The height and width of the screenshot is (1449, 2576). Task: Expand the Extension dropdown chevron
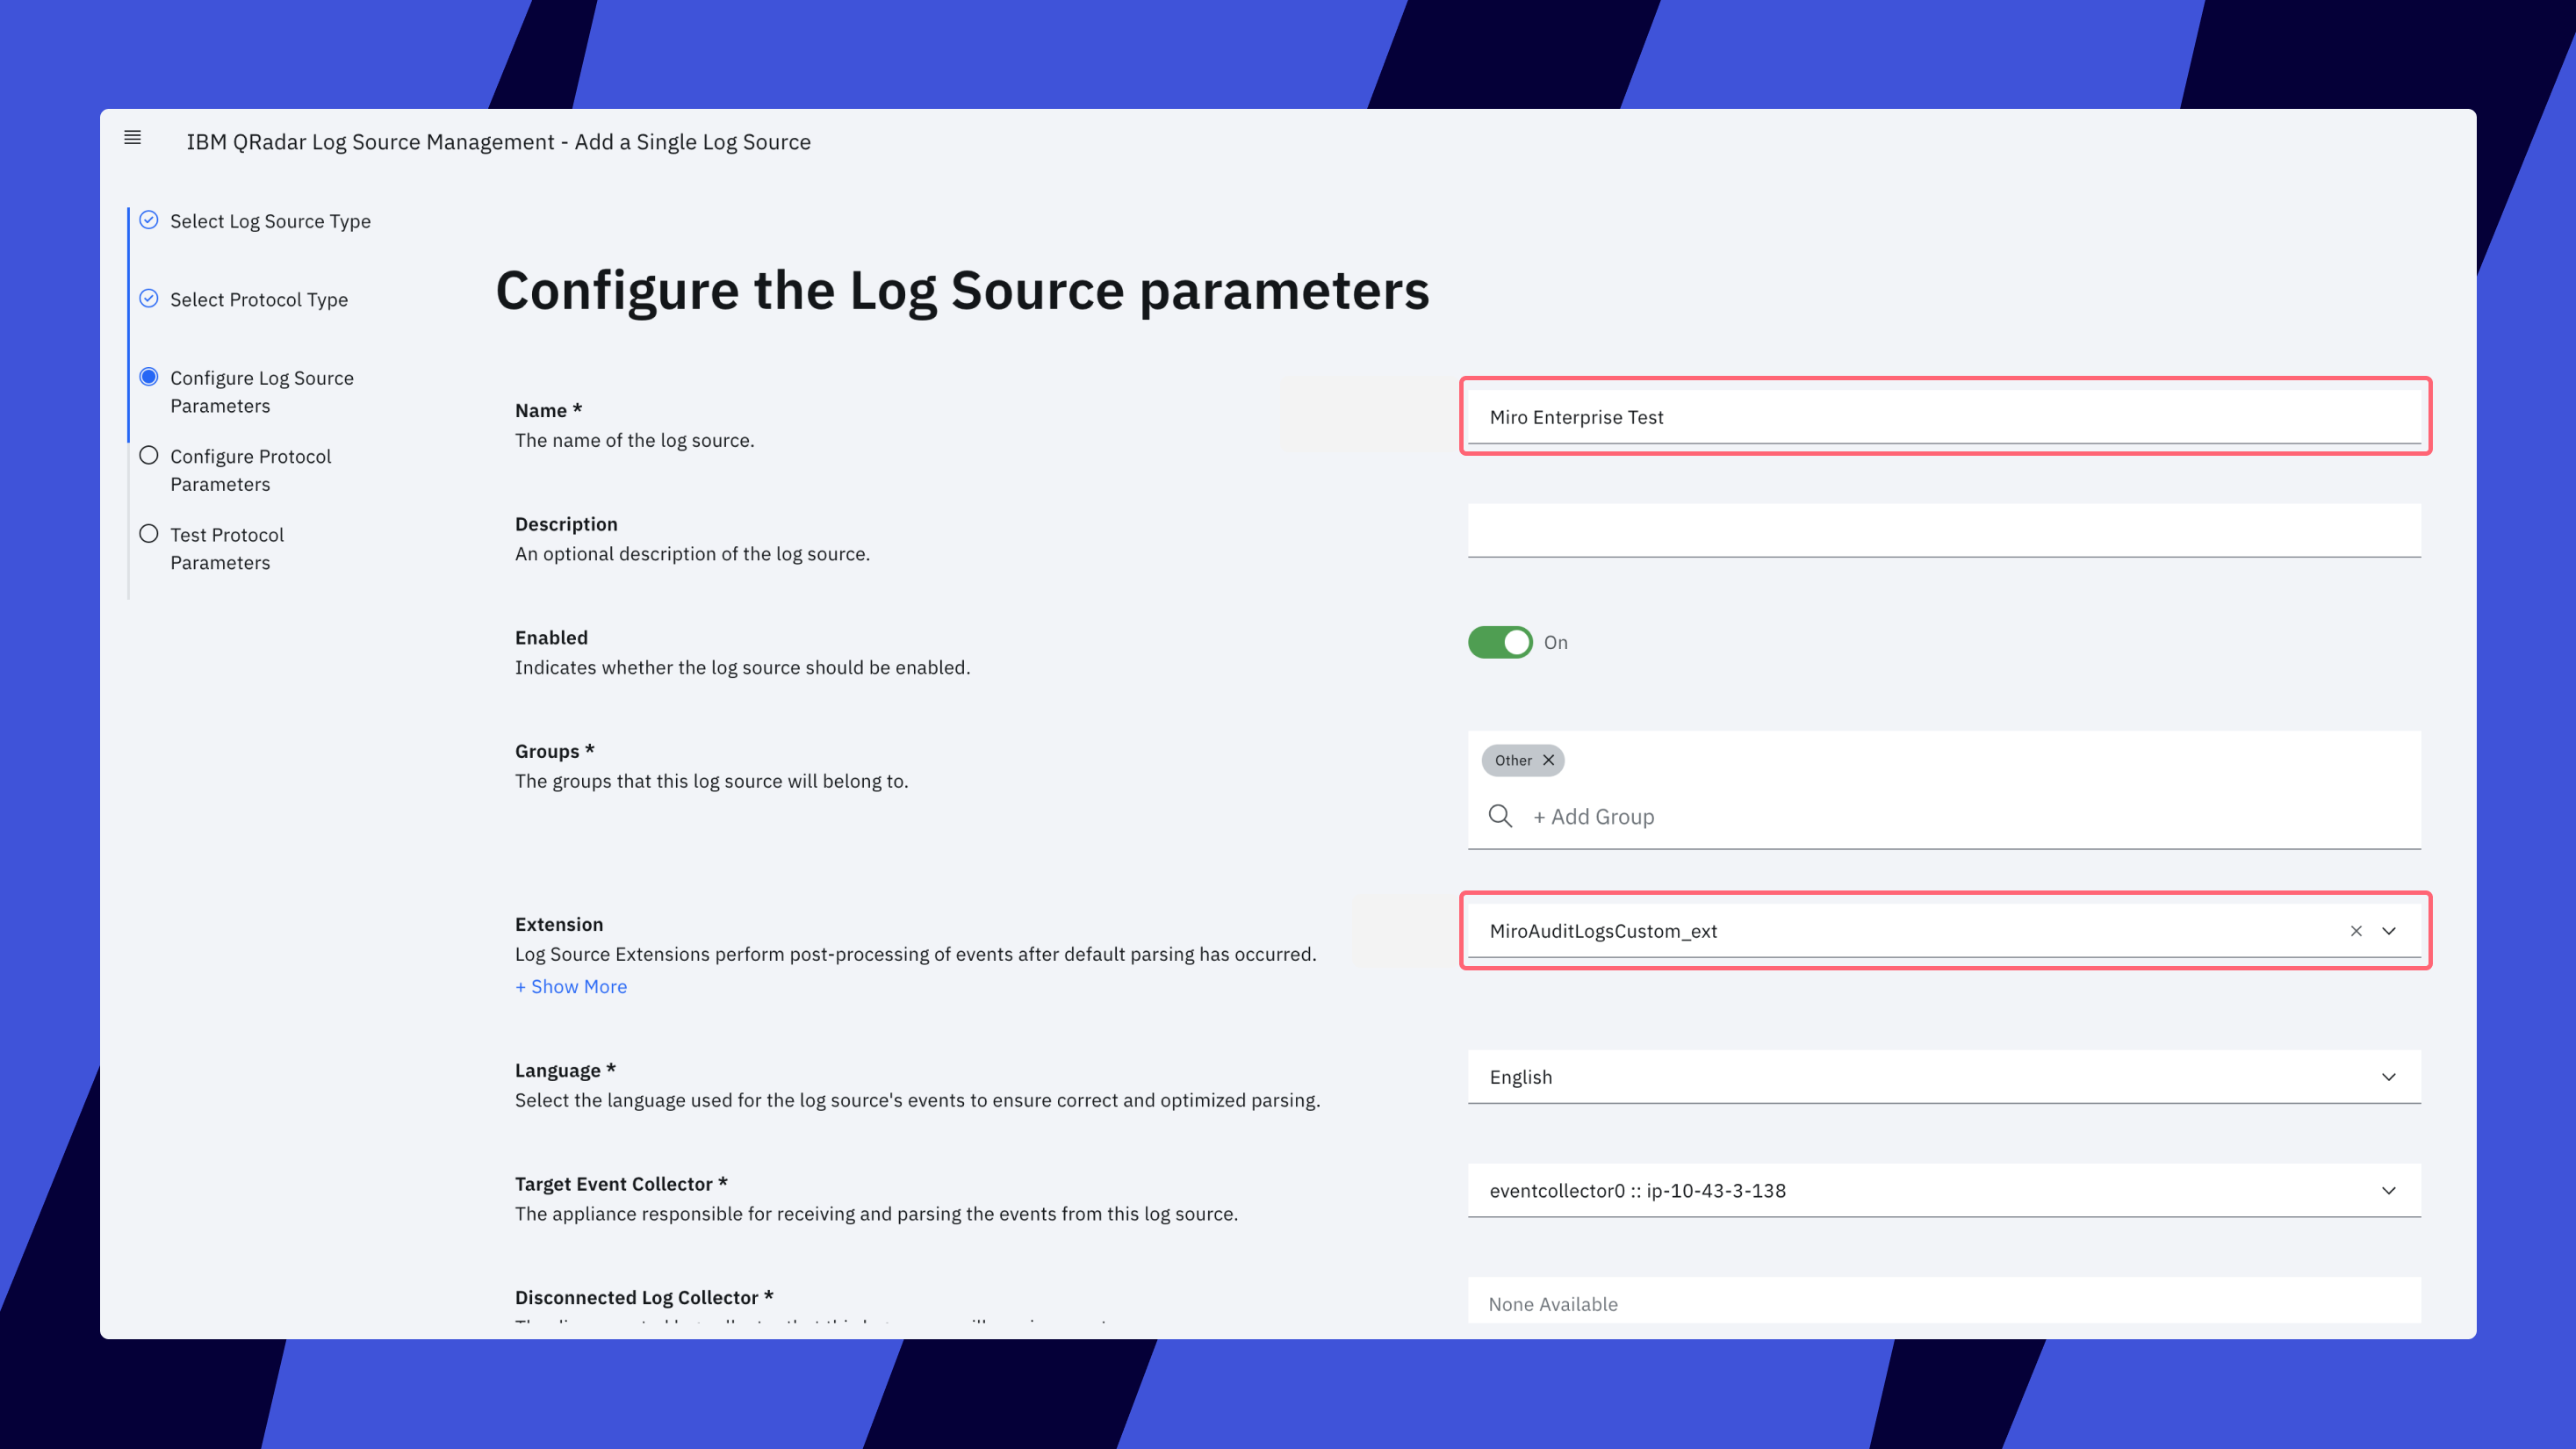[x=2389, y=931]
